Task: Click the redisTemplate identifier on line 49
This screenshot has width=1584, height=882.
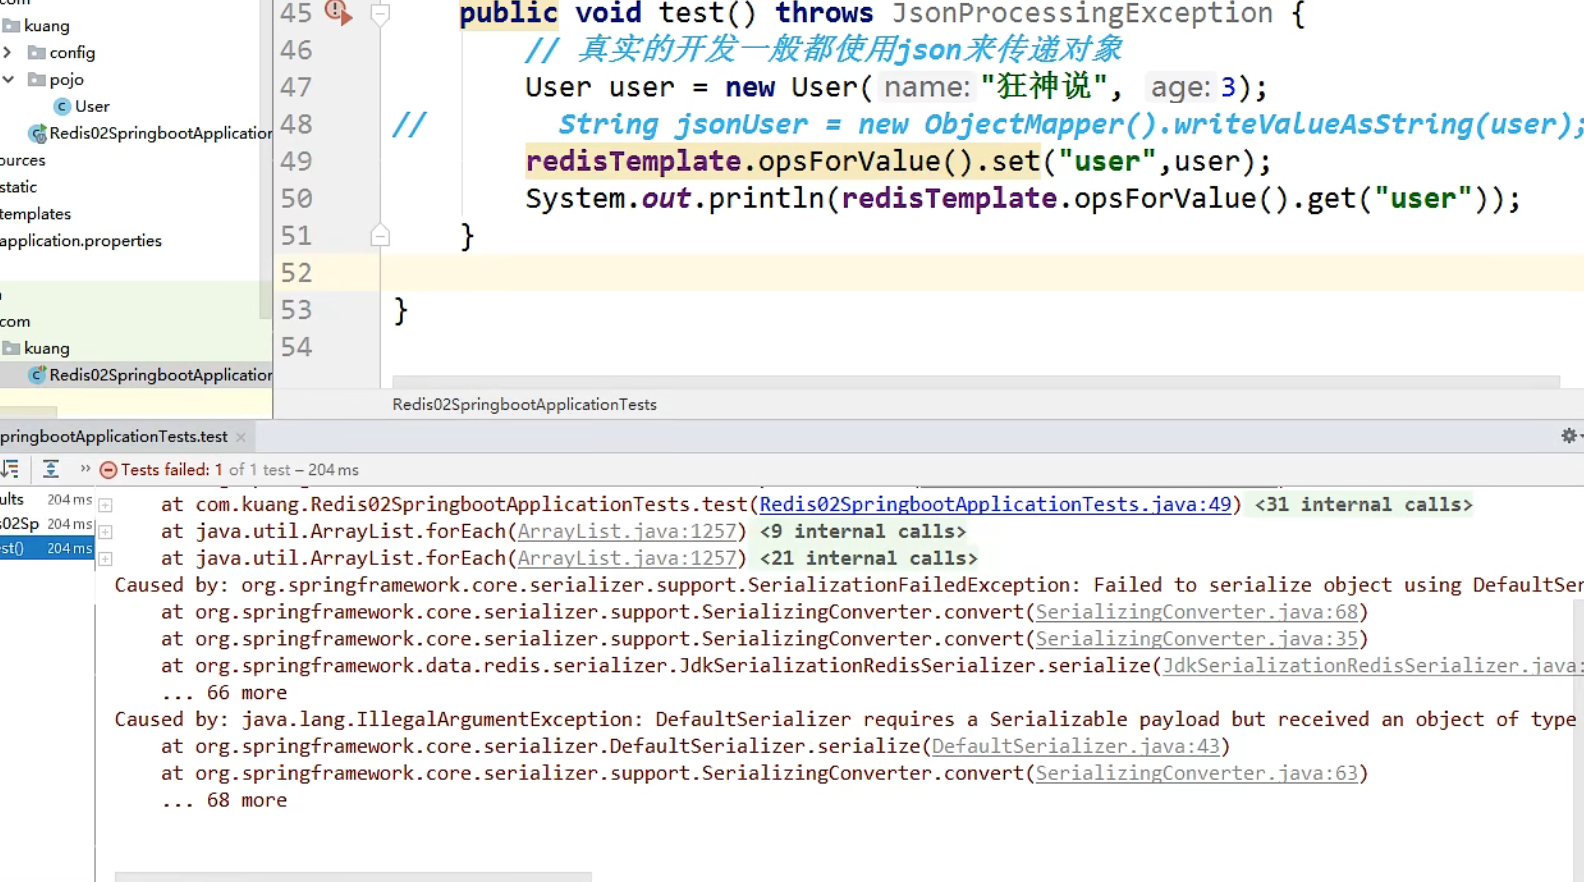Action: point(633,161)
